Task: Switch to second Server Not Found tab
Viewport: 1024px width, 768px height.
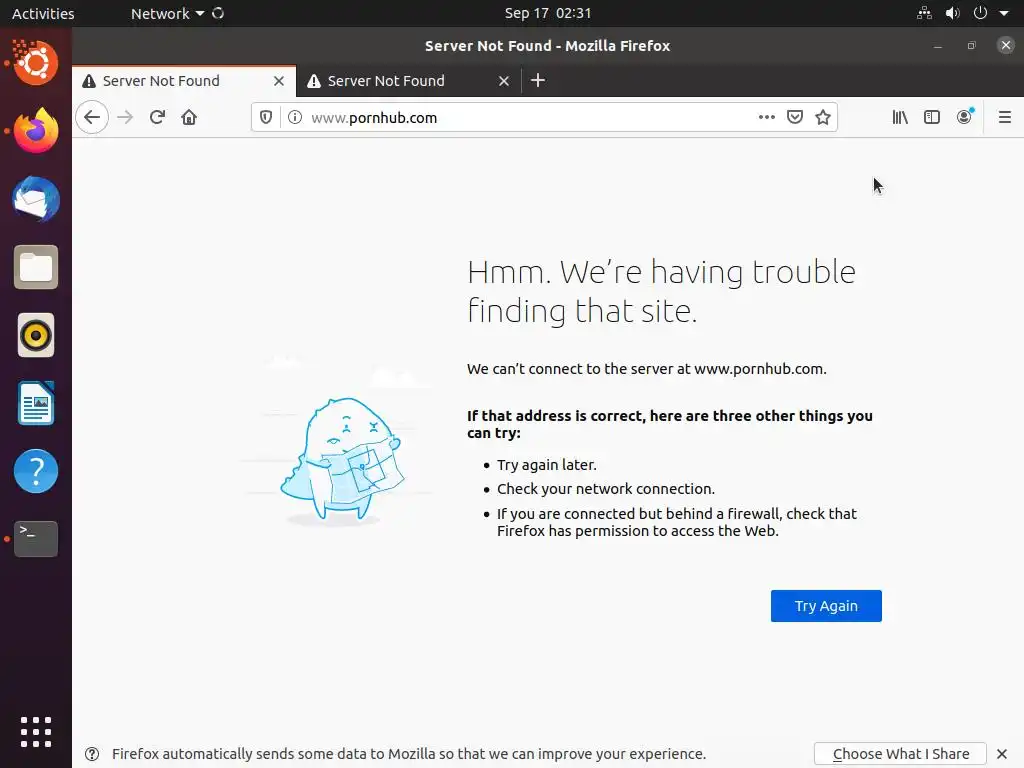Action: pyautogui.click(x=409, y=81)
